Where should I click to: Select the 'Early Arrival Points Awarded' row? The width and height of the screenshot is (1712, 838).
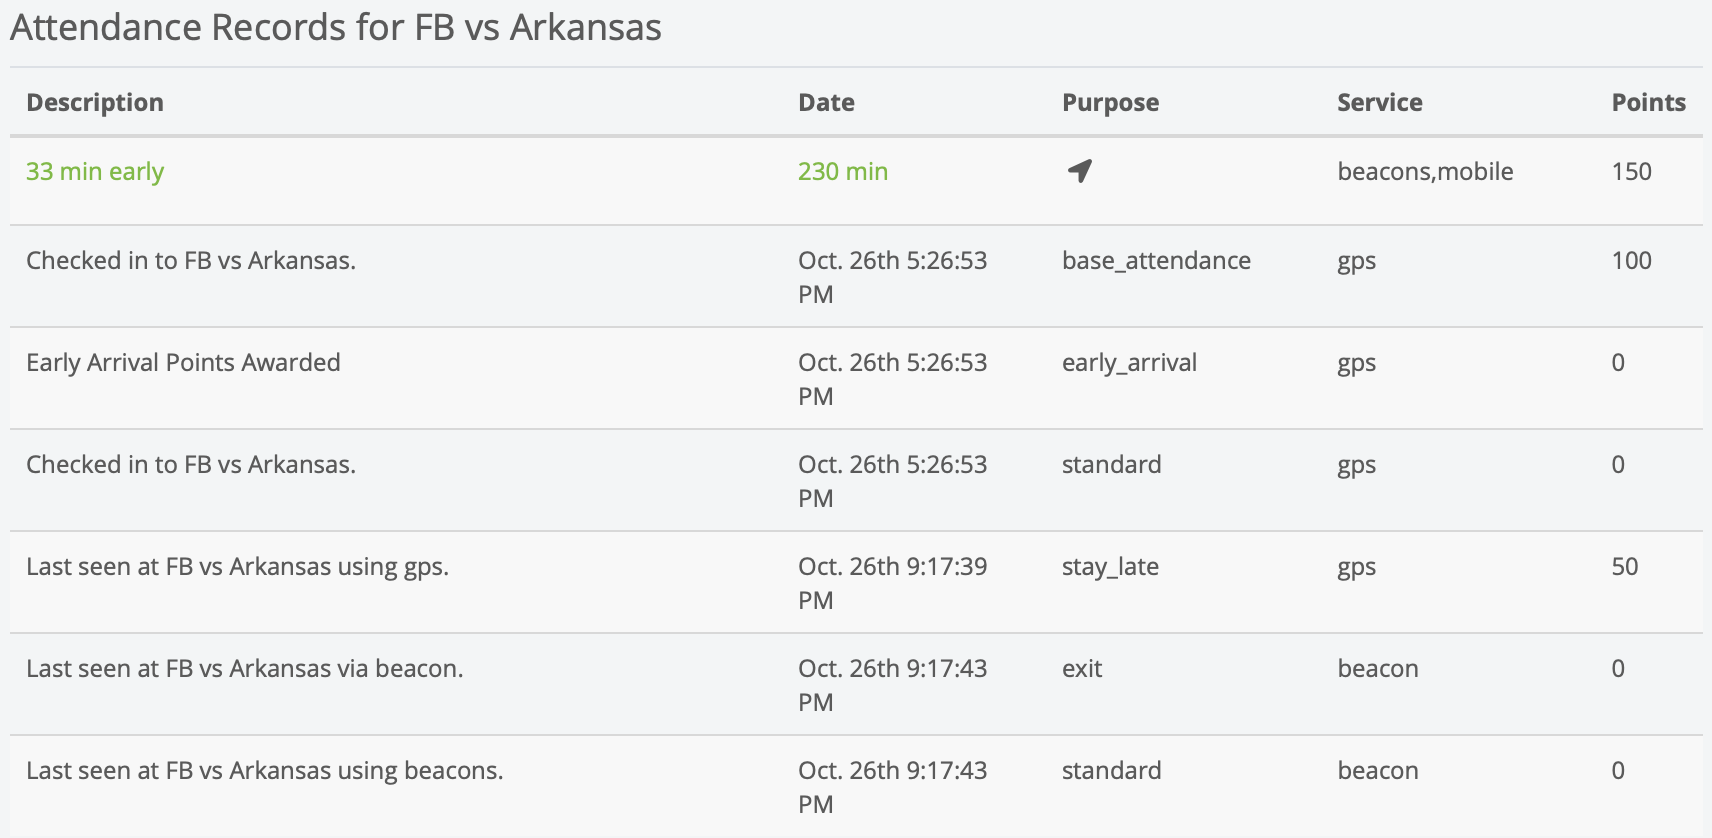183,362
